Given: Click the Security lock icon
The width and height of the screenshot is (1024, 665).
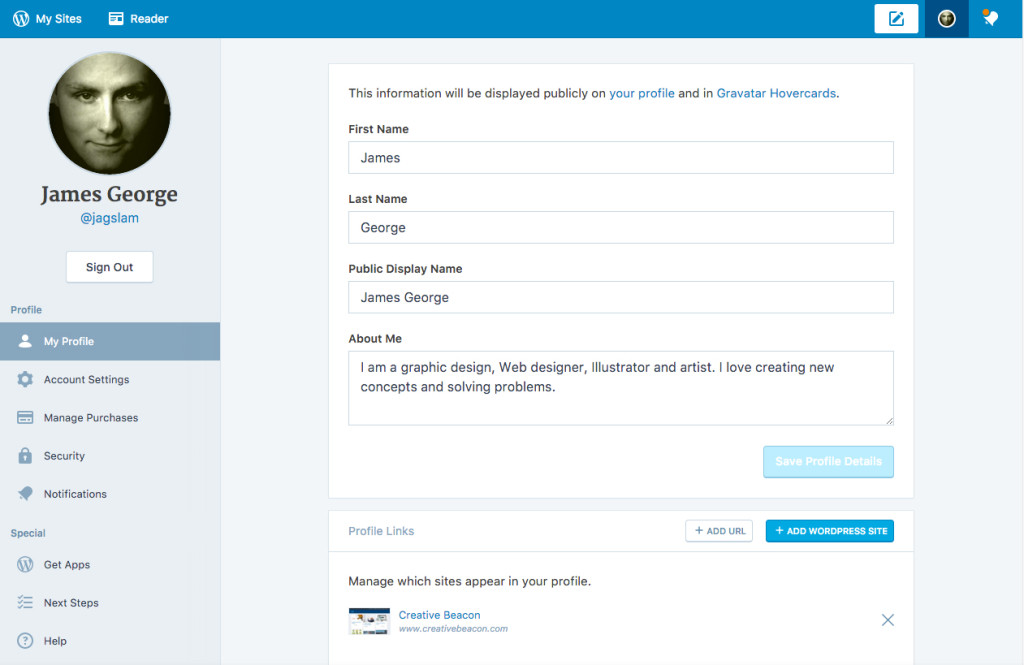Looking at the screenshot, I should [x=25, y=455].
